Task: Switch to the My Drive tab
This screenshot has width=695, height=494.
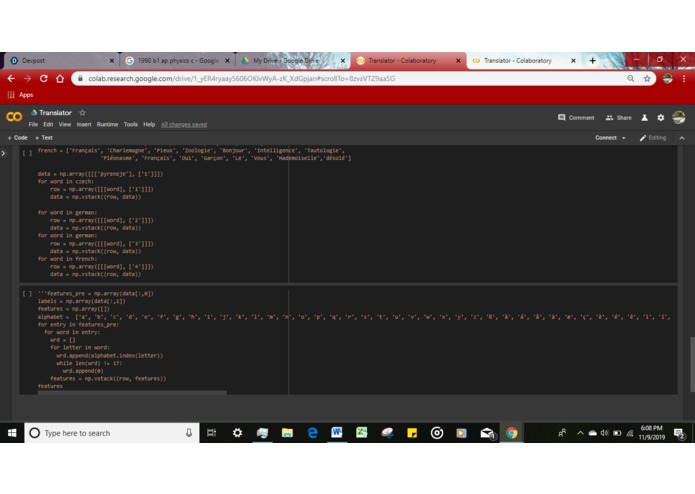Action: pos(293,61)
